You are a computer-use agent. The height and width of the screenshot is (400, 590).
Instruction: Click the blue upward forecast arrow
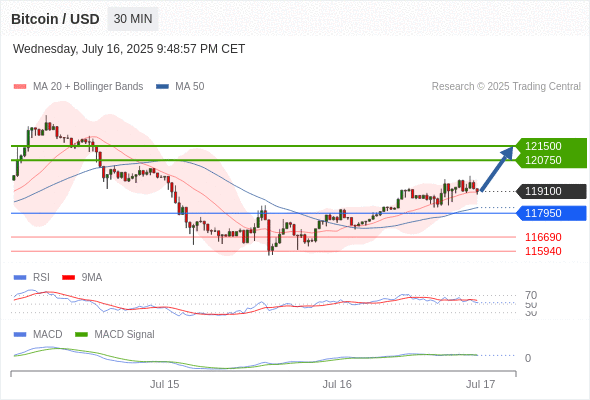(497, 169)
